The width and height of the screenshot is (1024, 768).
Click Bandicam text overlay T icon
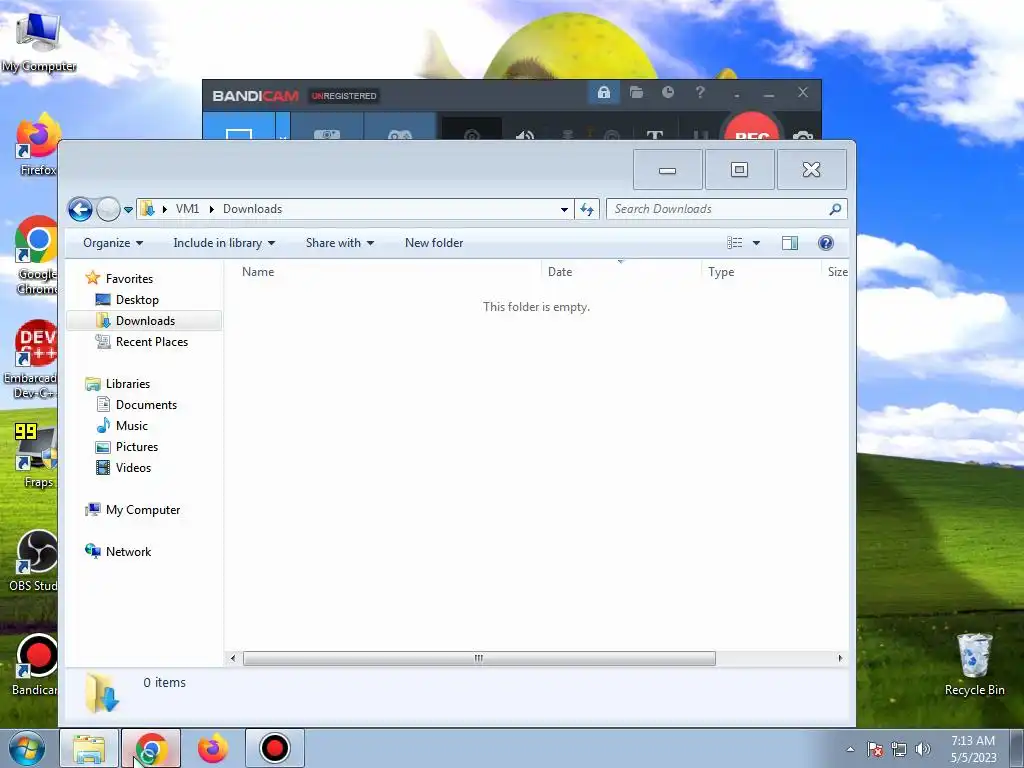pyautogui.click(x=654, y=135)
